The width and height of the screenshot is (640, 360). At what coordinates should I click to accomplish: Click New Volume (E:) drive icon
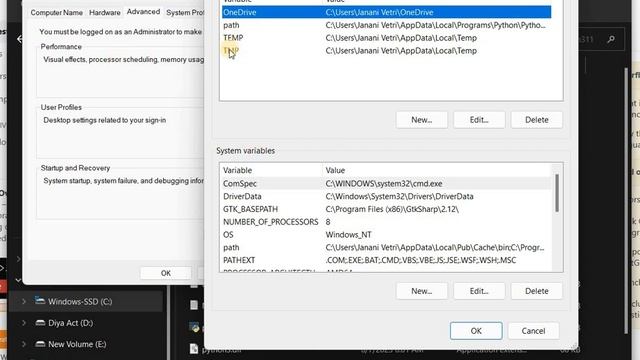(40, 344)
